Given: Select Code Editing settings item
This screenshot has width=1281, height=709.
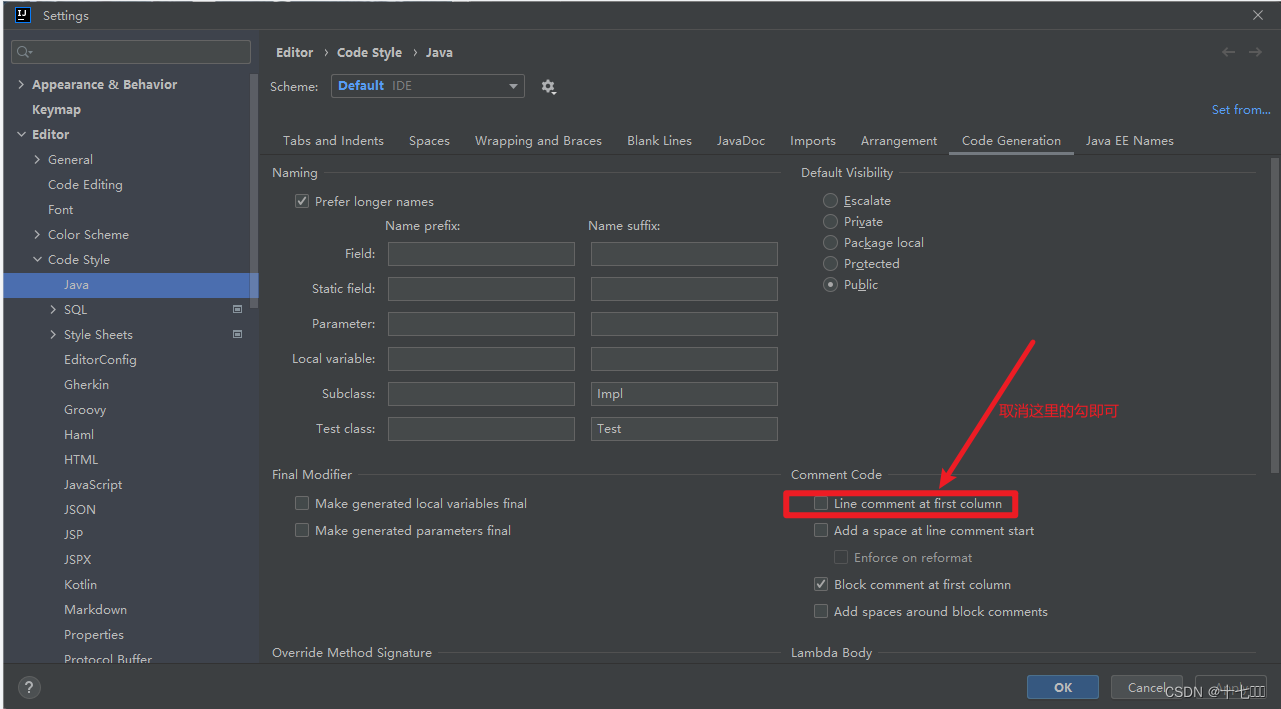Looking at the screenshot, I should [x=85, y=184].
